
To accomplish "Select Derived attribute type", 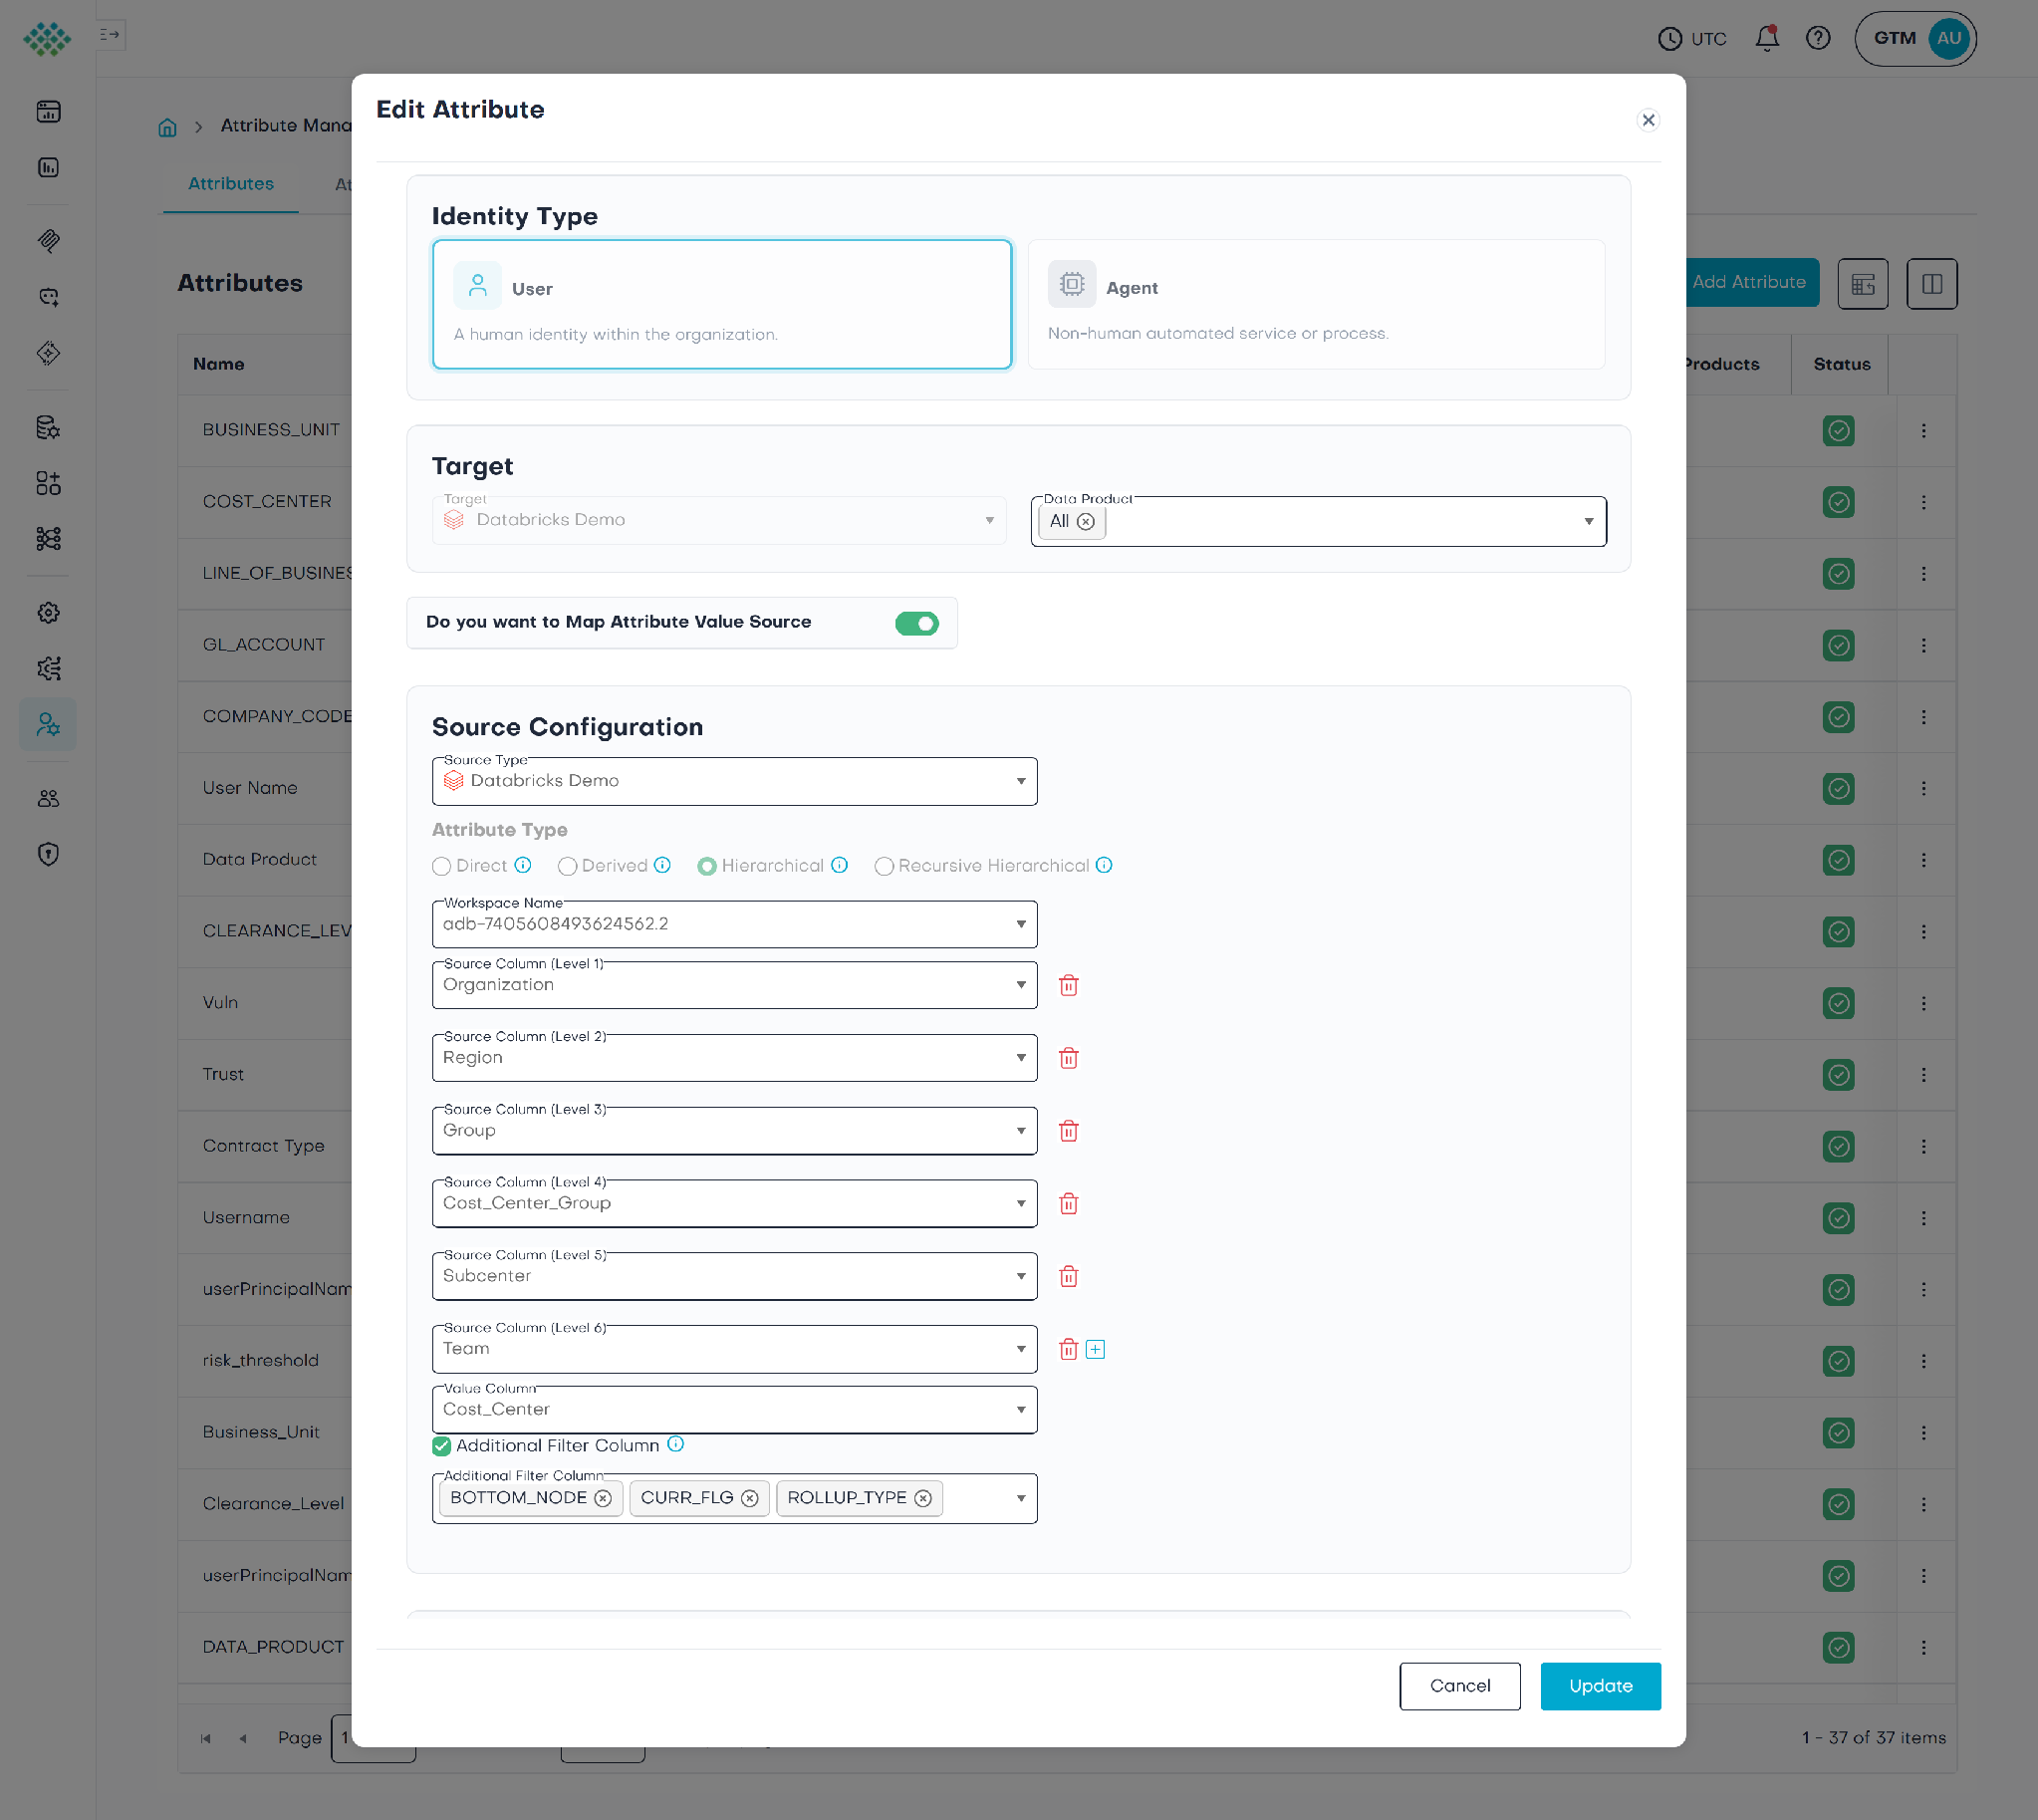I will click(567, 866).
